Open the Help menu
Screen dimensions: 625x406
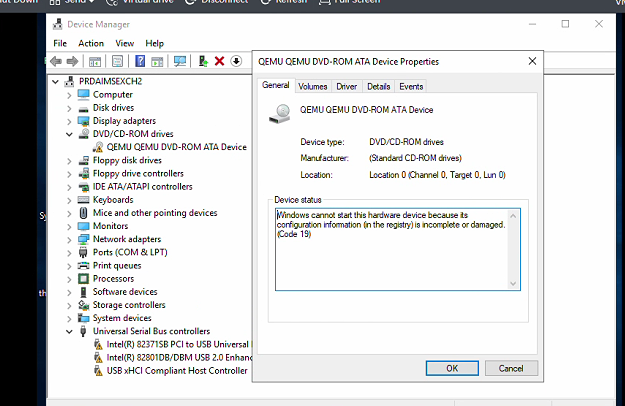(154, 43)
